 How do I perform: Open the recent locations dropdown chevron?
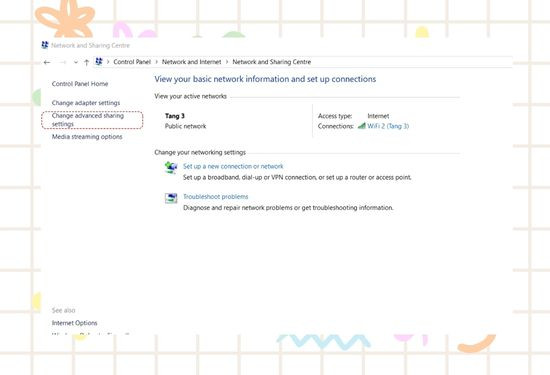[x=75, y=62]
